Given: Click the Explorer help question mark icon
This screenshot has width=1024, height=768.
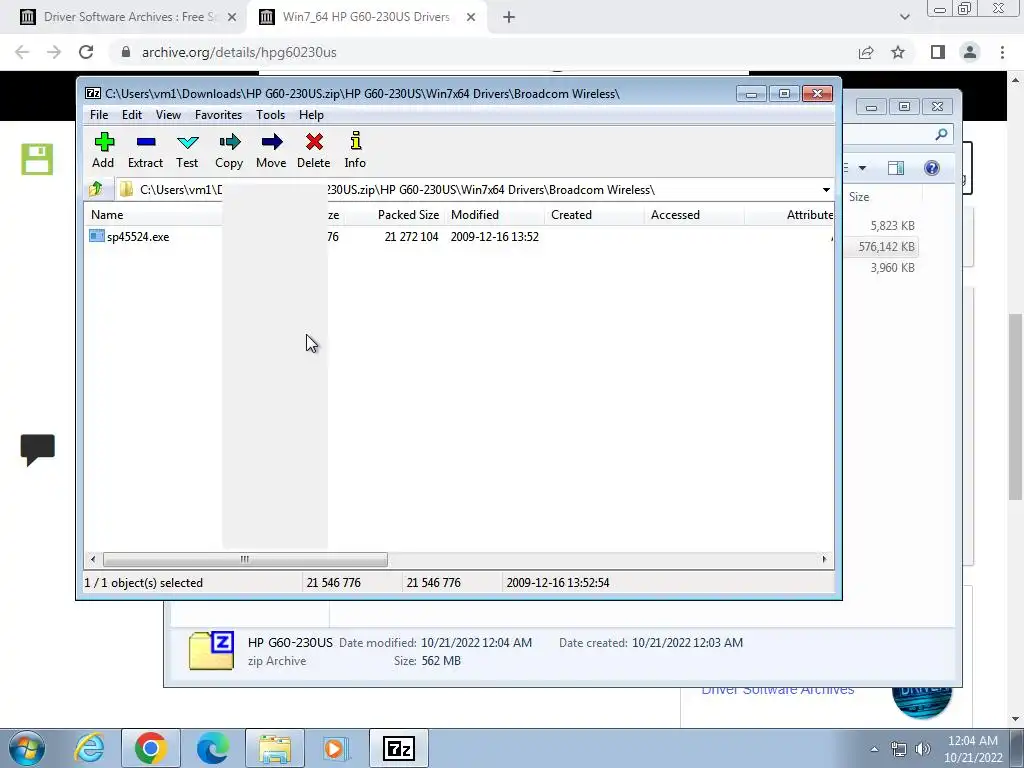Looking at the screenshot, I should [x=932, y=168].
